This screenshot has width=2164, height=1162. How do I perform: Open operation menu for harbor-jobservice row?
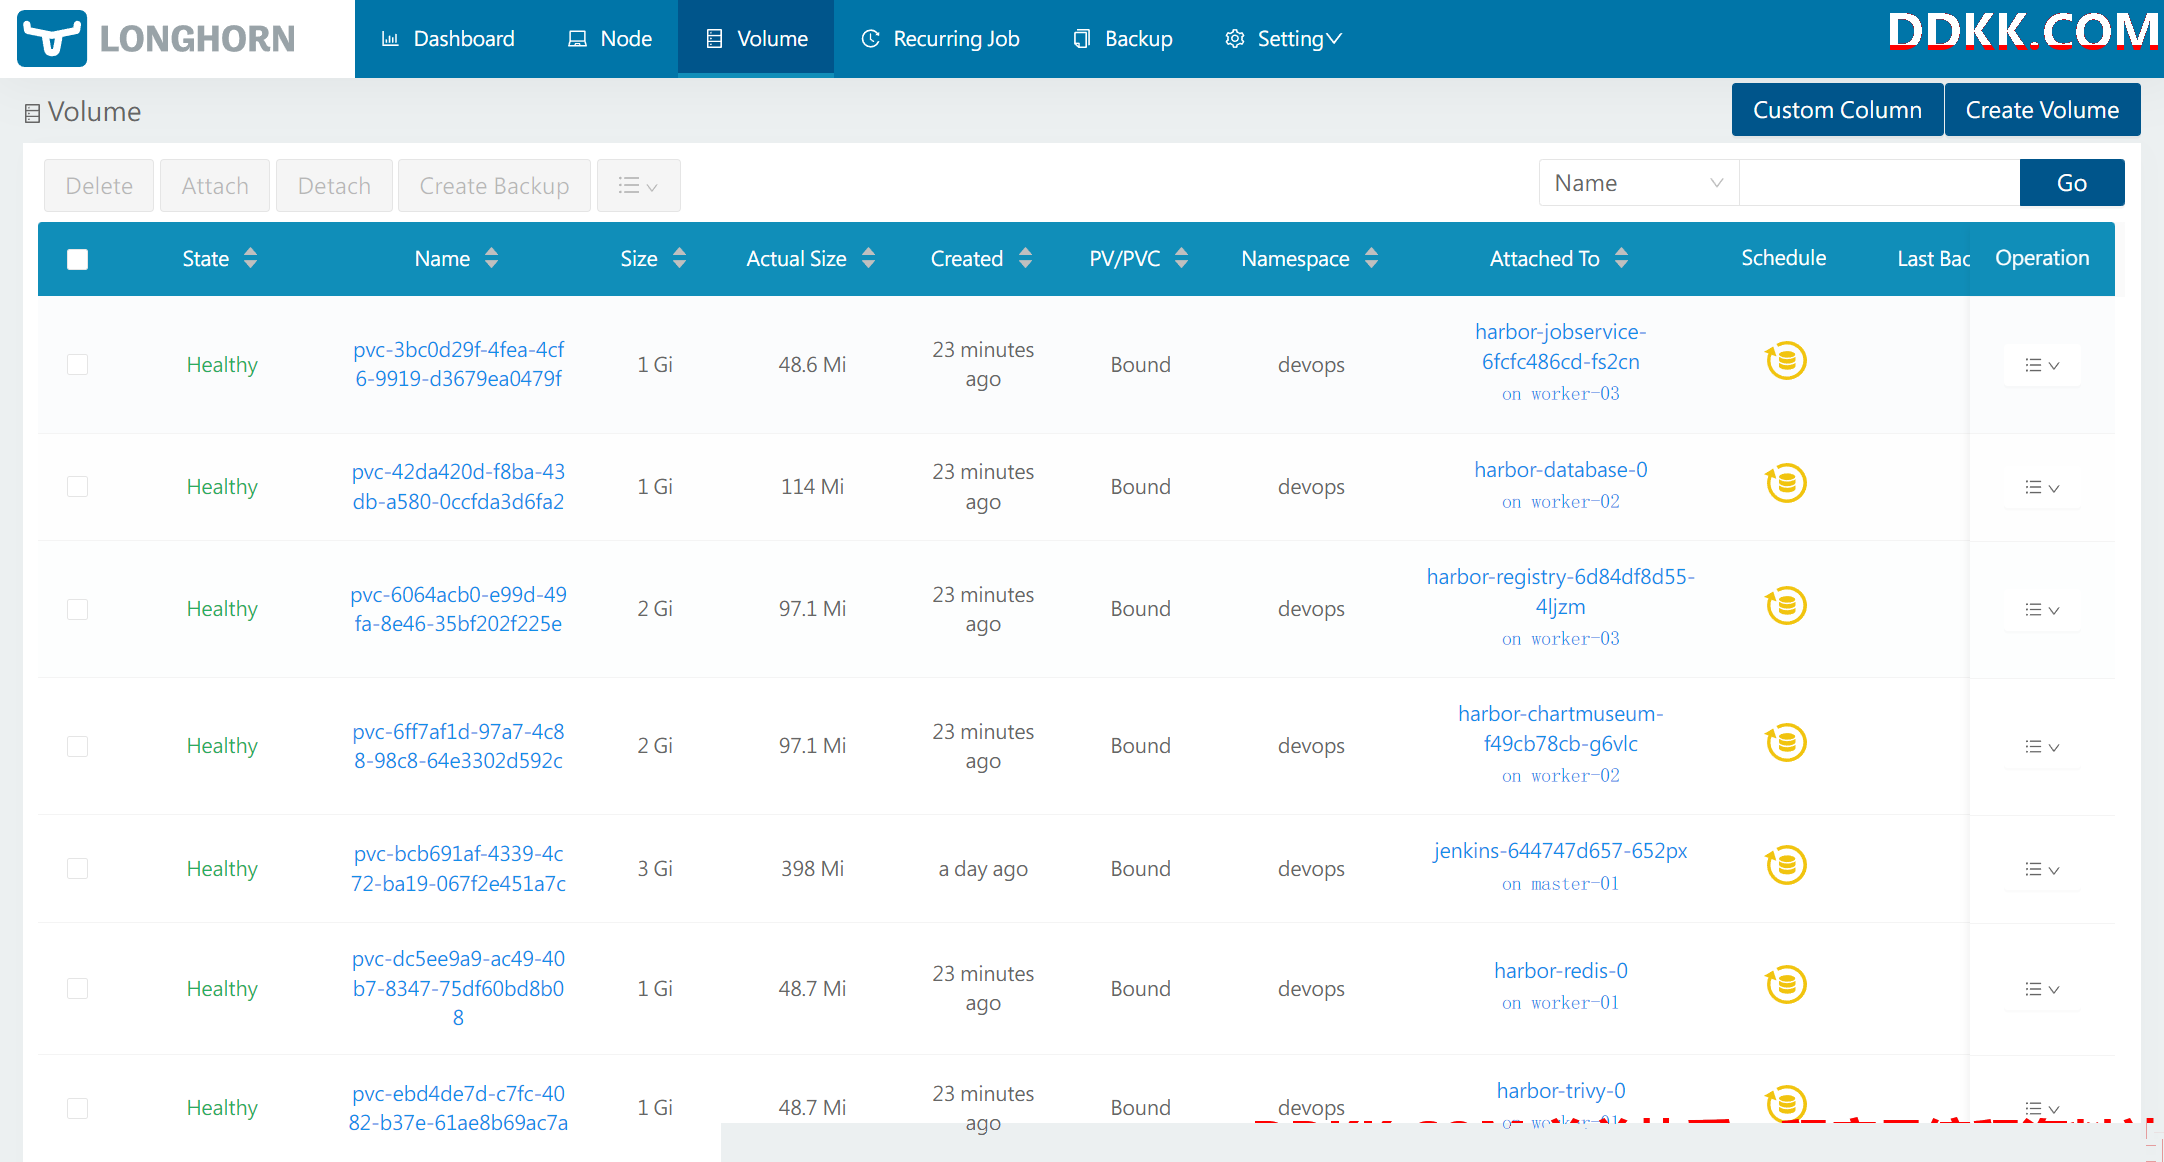pos(2041,365)
